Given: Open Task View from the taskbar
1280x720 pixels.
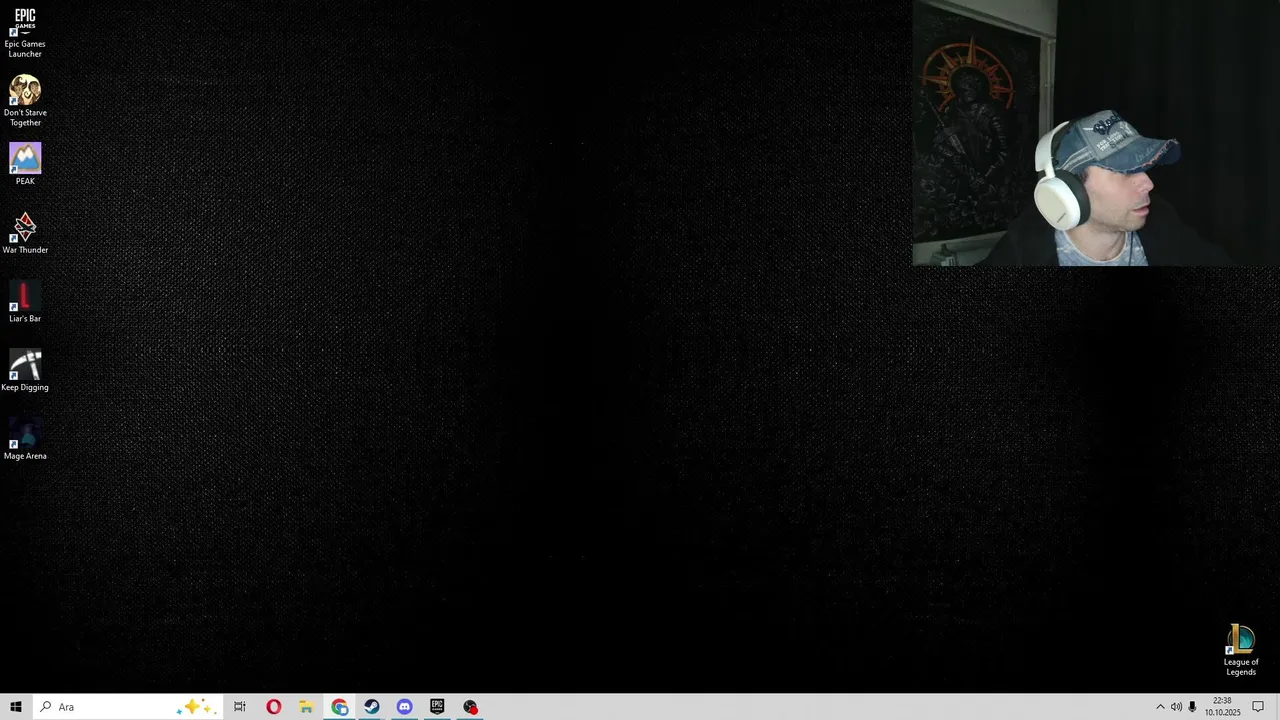Looking at the screenshot, I should 240,707.
